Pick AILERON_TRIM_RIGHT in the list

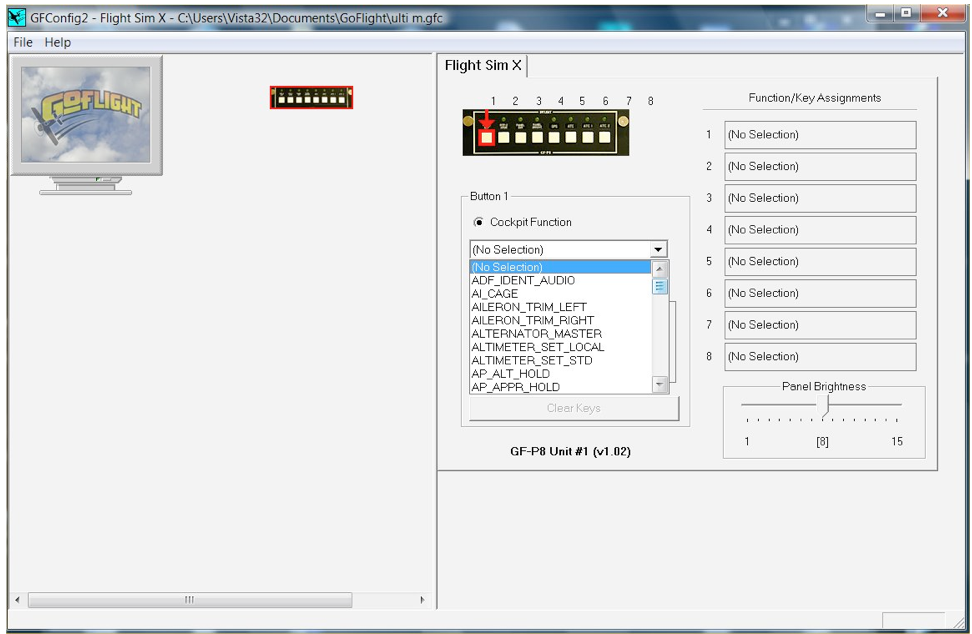coord(560,320)
